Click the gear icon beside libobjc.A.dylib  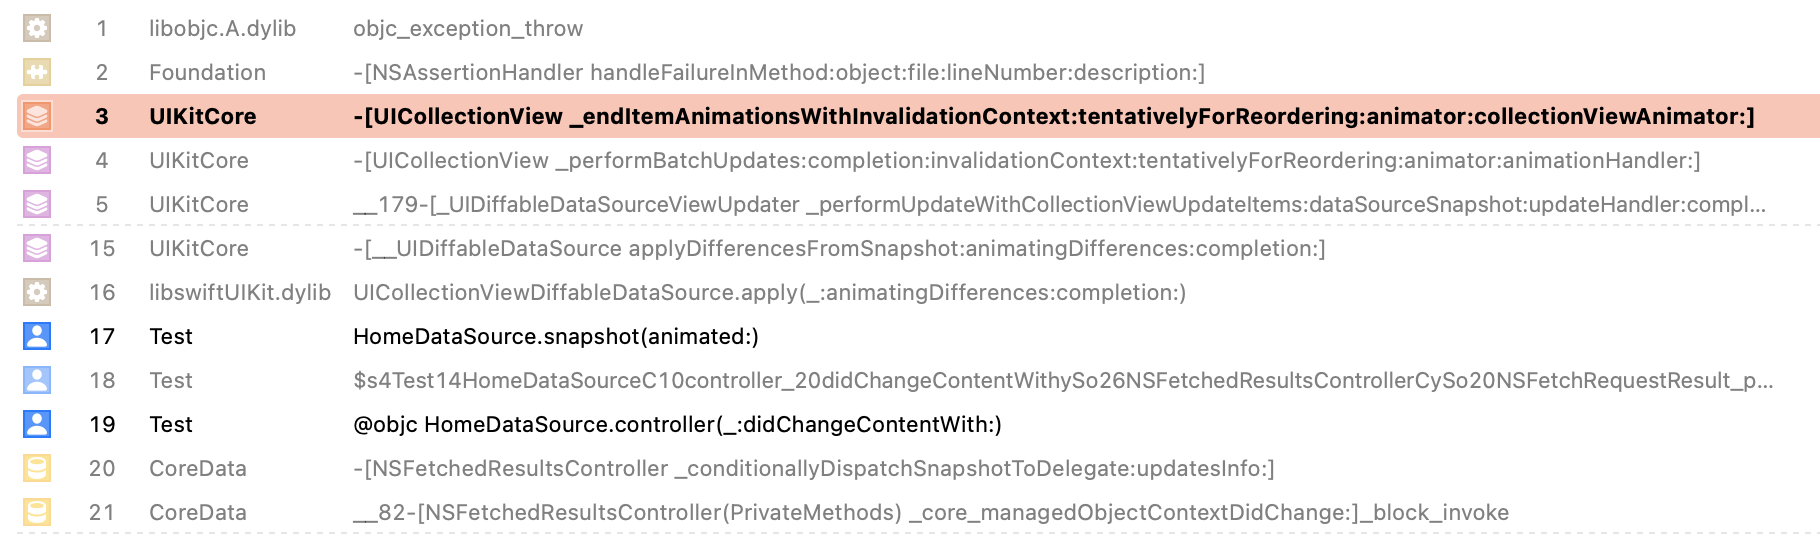(37, 28)
